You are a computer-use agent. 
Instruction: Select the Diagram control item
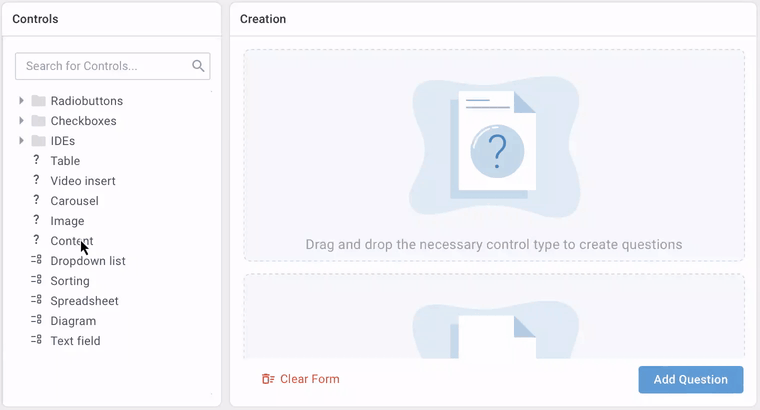point(73,321)
